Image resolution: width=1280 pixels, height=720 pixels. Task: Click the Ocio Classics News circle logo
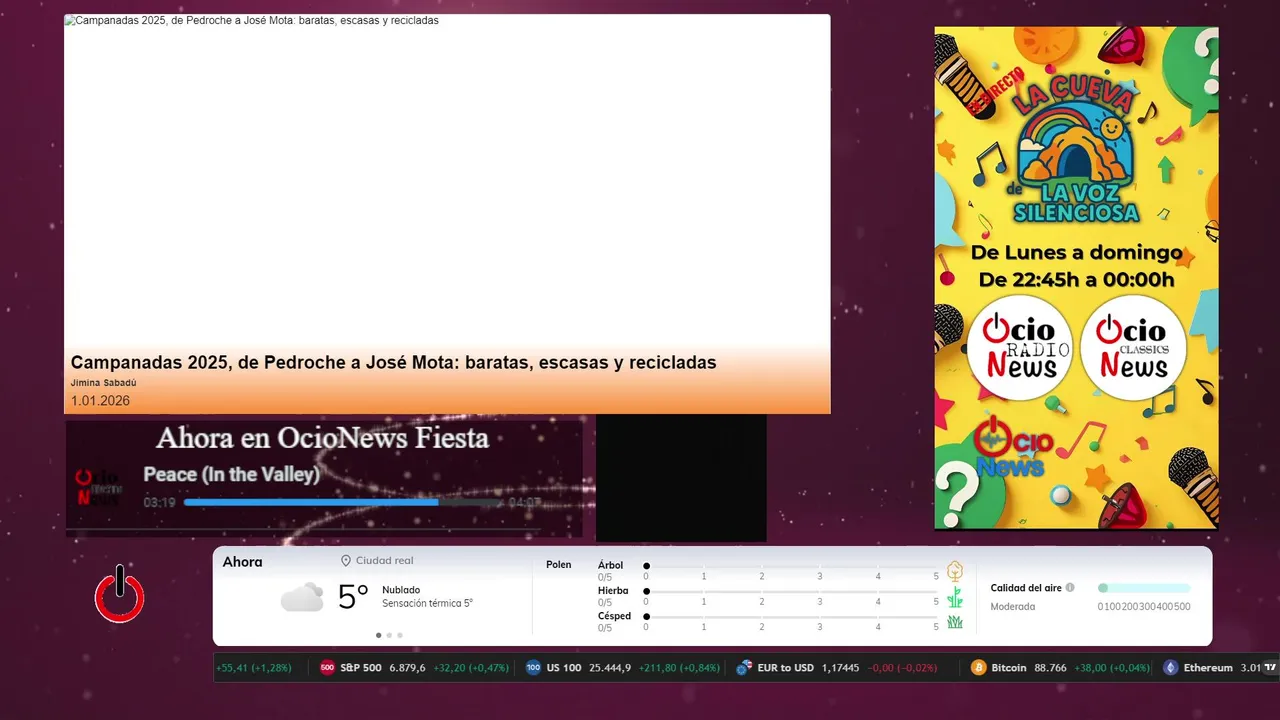[x=1133, y=348]
